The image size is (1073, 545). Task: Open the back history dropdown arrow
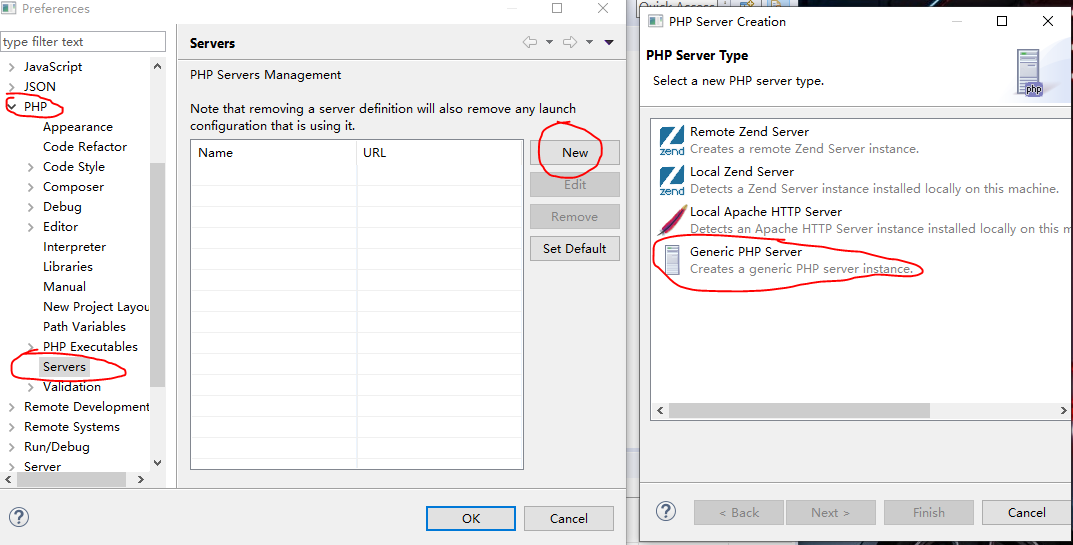549,42
